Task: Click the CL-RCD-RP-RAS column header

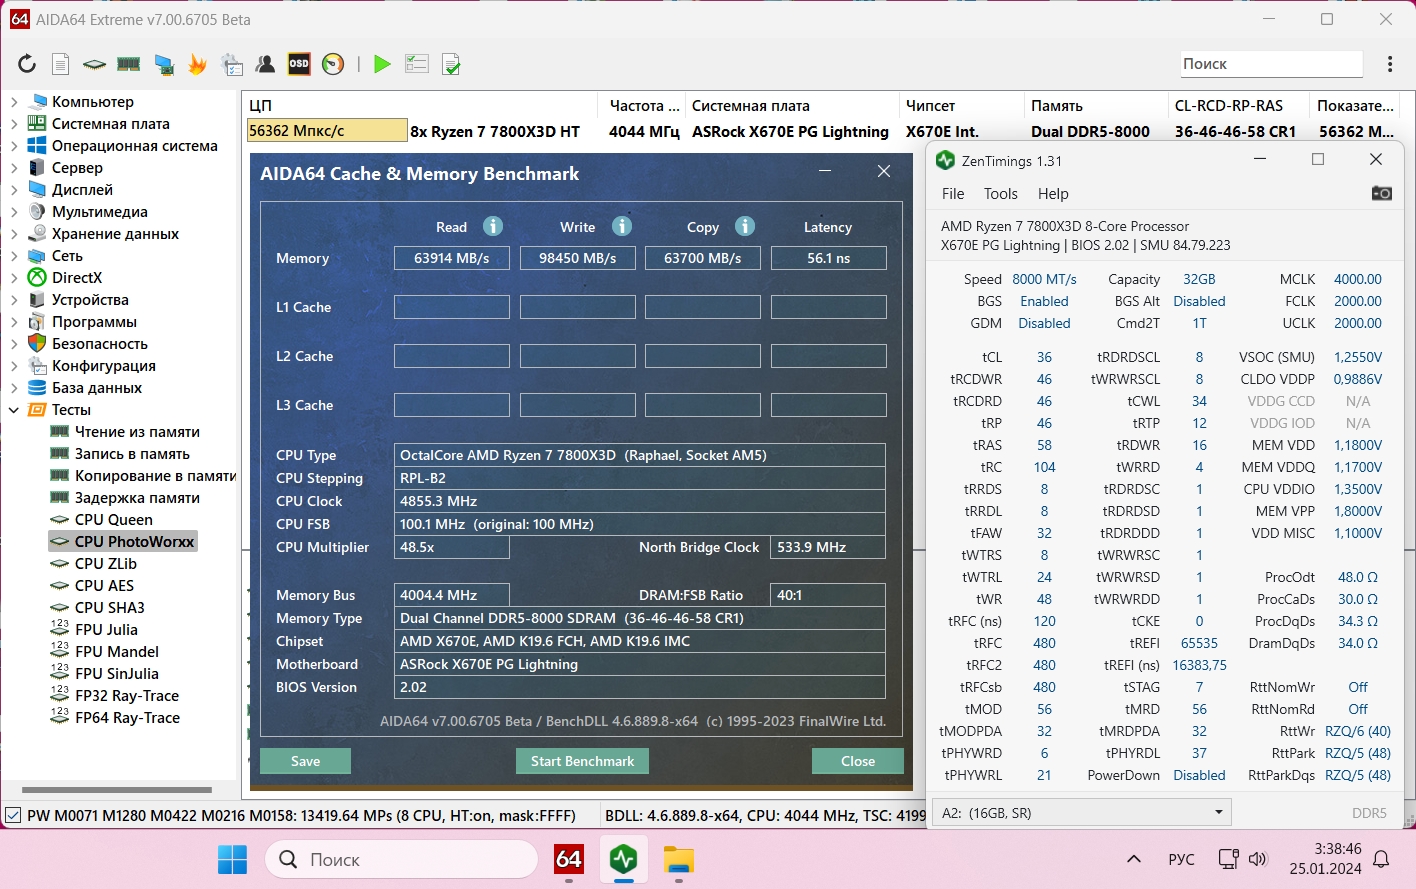Action: 1238,105
